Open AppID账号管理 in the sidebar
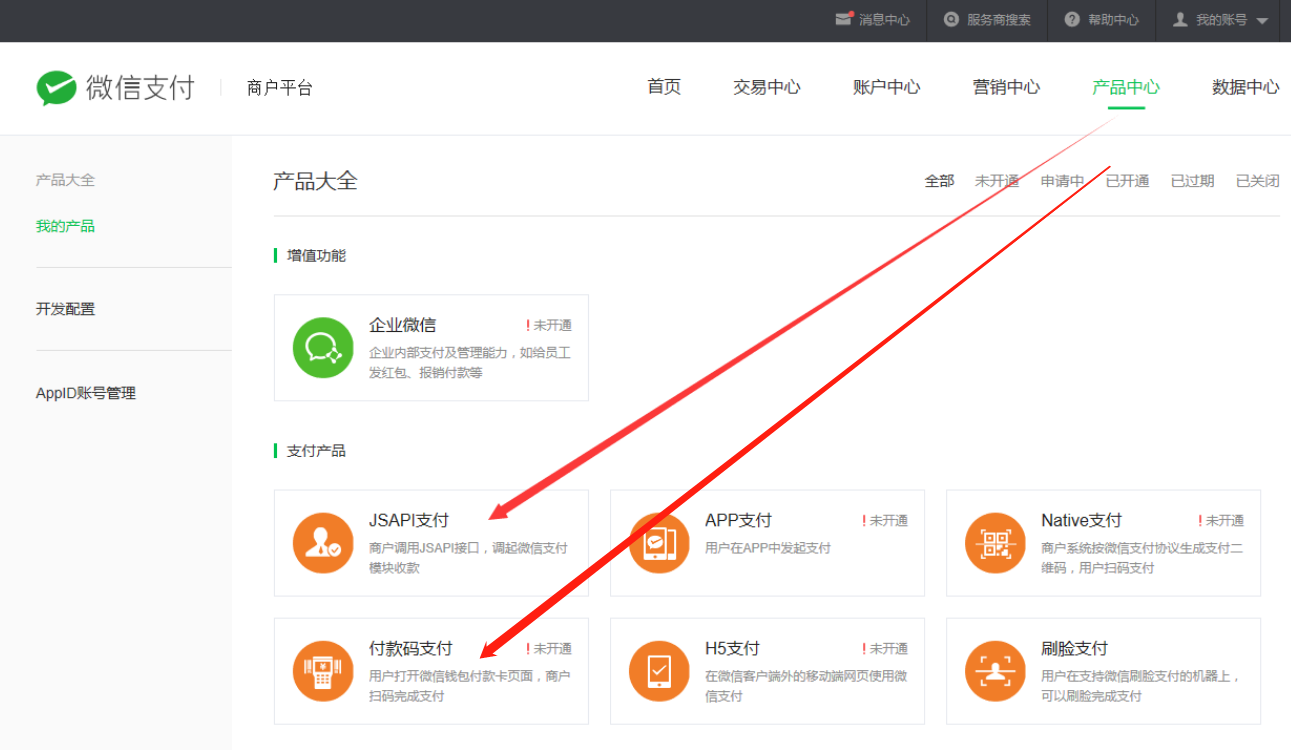Viewport: 1291px width, 750px height. pyautogui.click(x=86, y=393)
